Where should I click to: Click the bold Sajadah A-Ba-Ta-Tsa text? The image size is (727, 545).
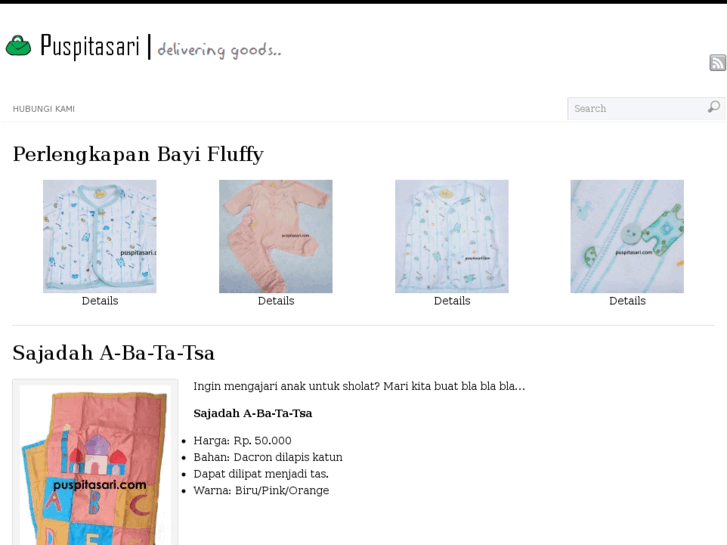point(253,413)
